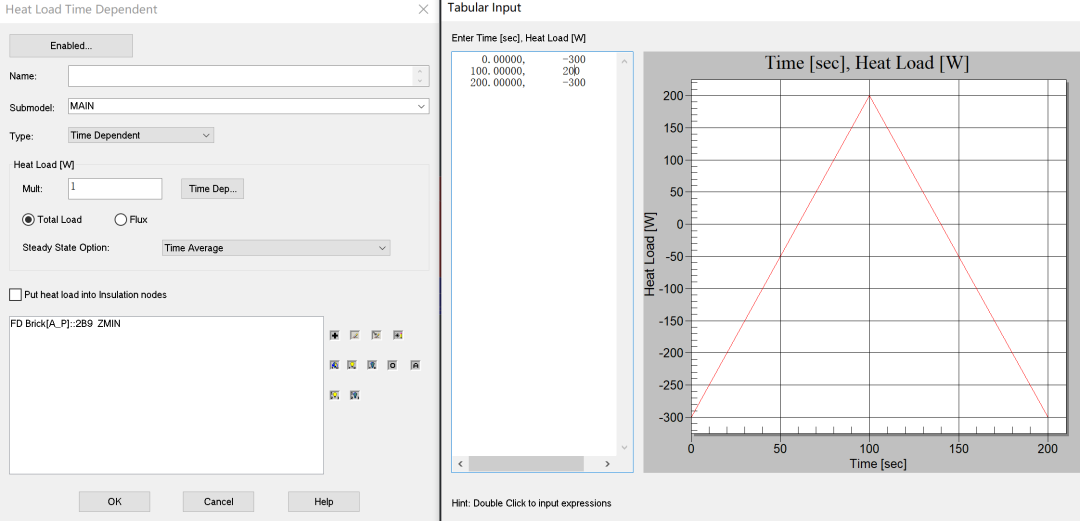Click the blue bulb icon in bottom row
The image size is (1080, 521).
(354, 395)
